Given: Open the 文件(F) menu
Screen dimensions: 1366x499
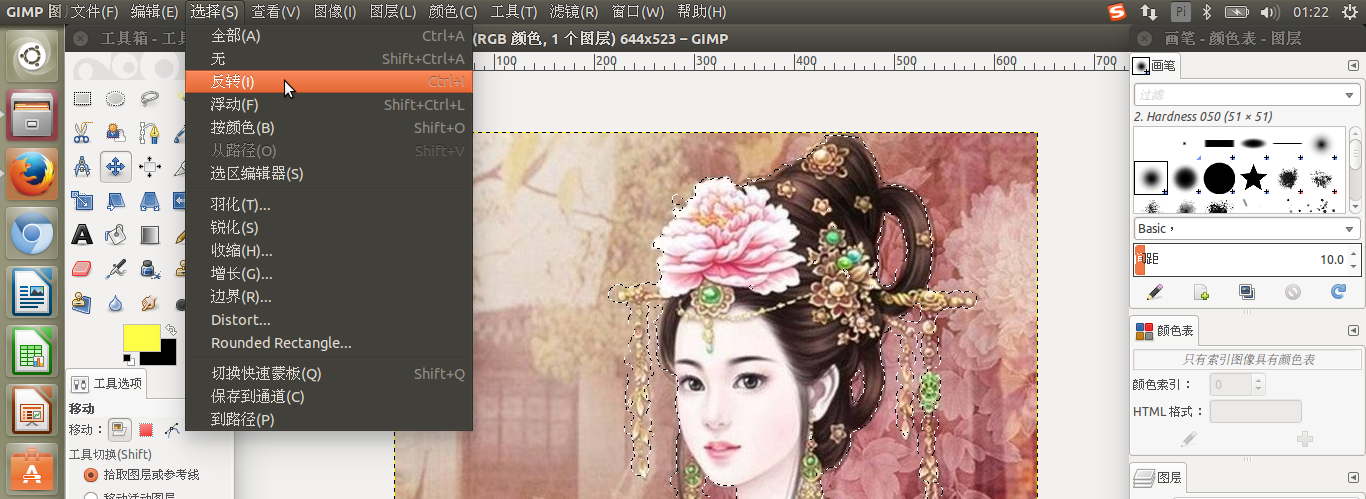Looking at the screenshot, I should pos(95,12).
